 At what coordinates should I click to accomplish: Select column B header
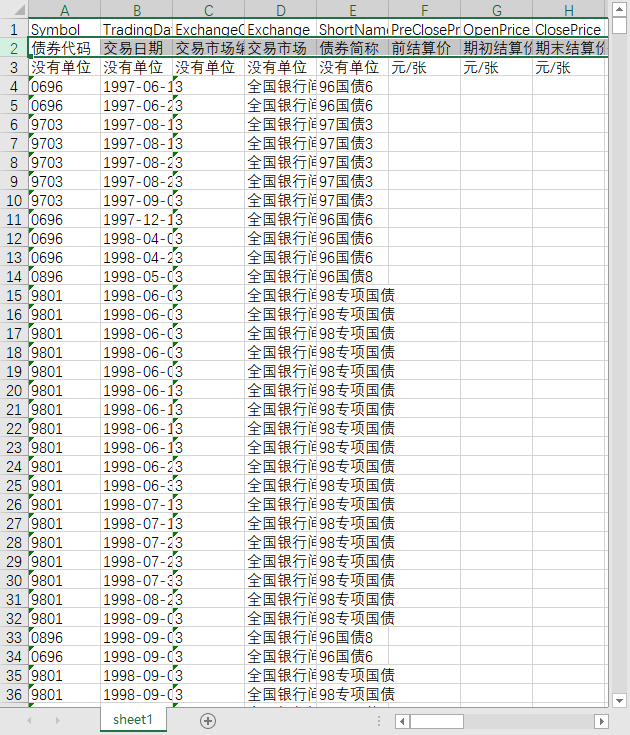[x=136, y=10]
